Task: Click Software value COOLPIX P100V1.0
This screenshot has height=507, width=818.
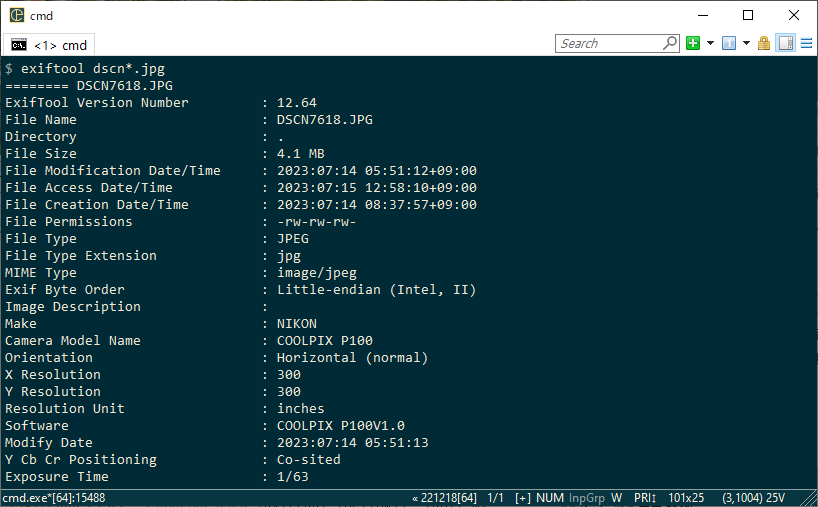Action: (x=341, y=426)
